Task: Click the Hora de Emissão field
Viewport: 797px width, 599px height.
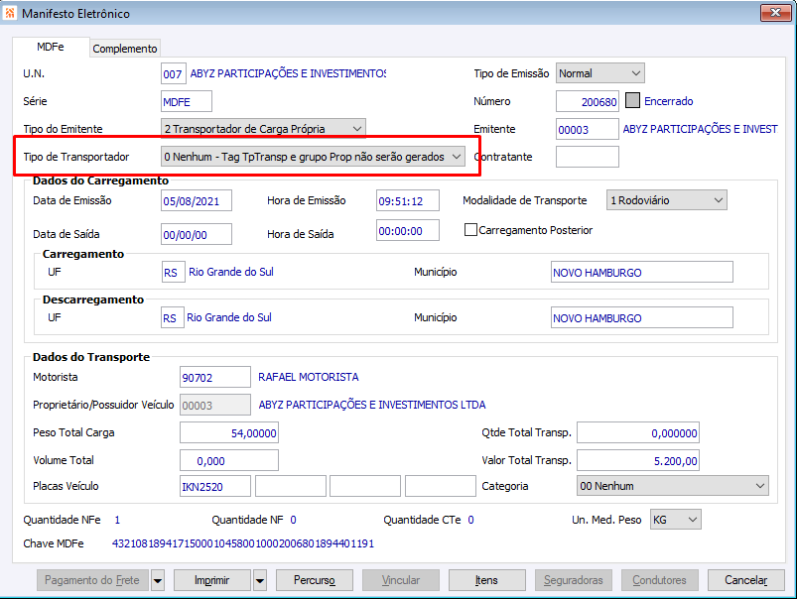Action: coord(408,200)
